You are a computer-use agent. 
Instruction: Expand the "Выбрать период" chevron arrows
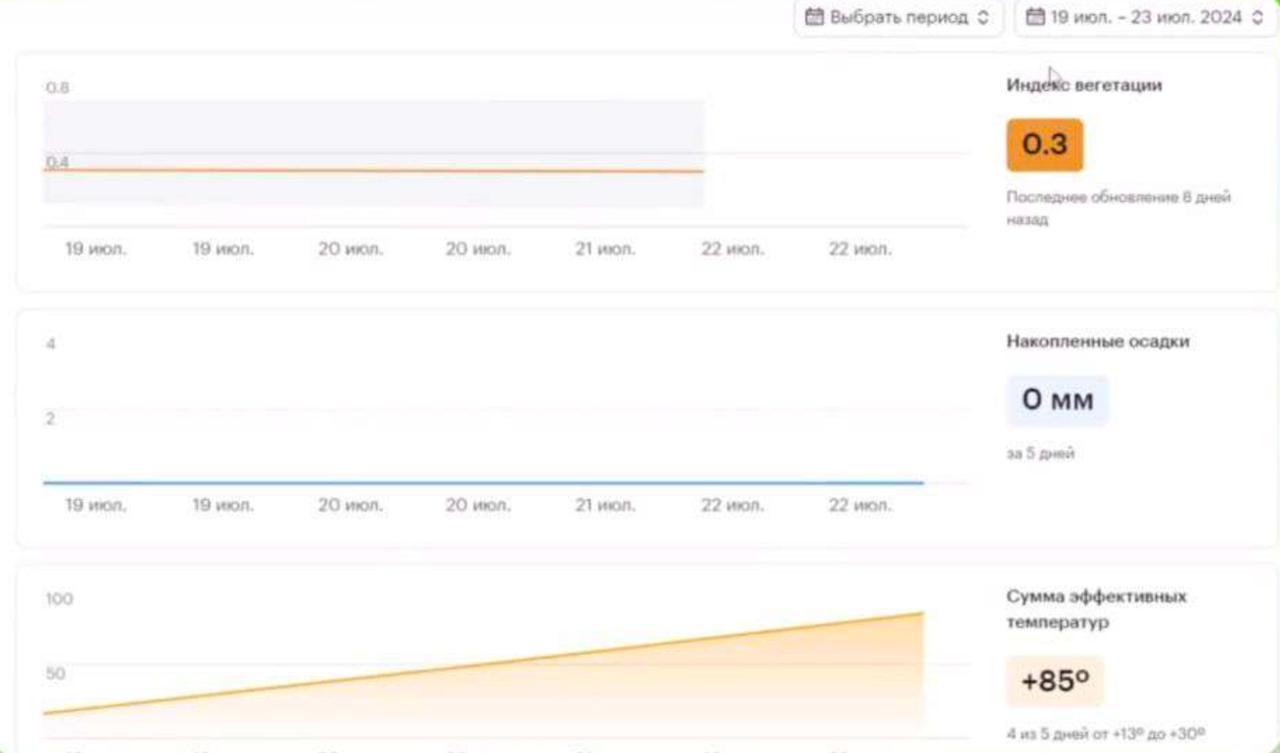click(x=983, y=17)
